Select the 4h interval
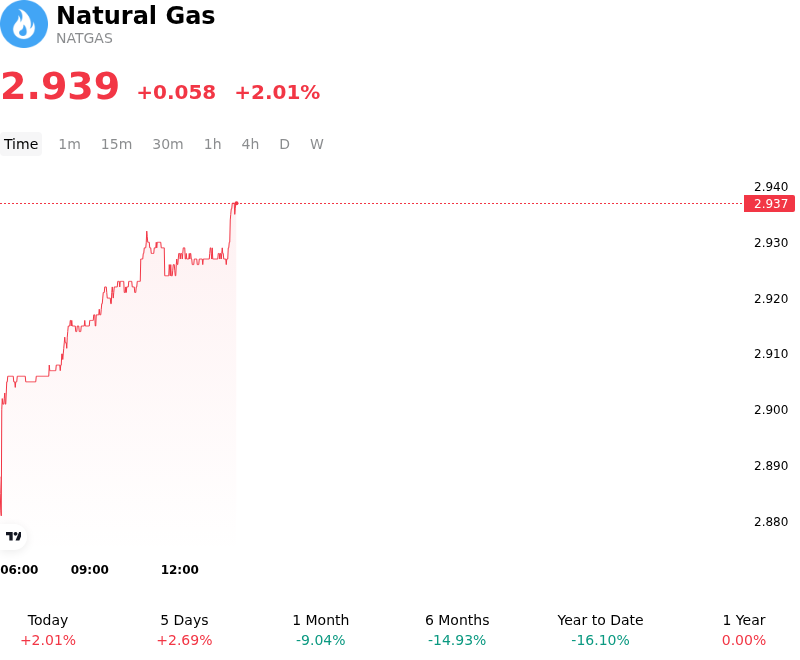The height and width of the screenshot is (660, 800). (250, 144)
